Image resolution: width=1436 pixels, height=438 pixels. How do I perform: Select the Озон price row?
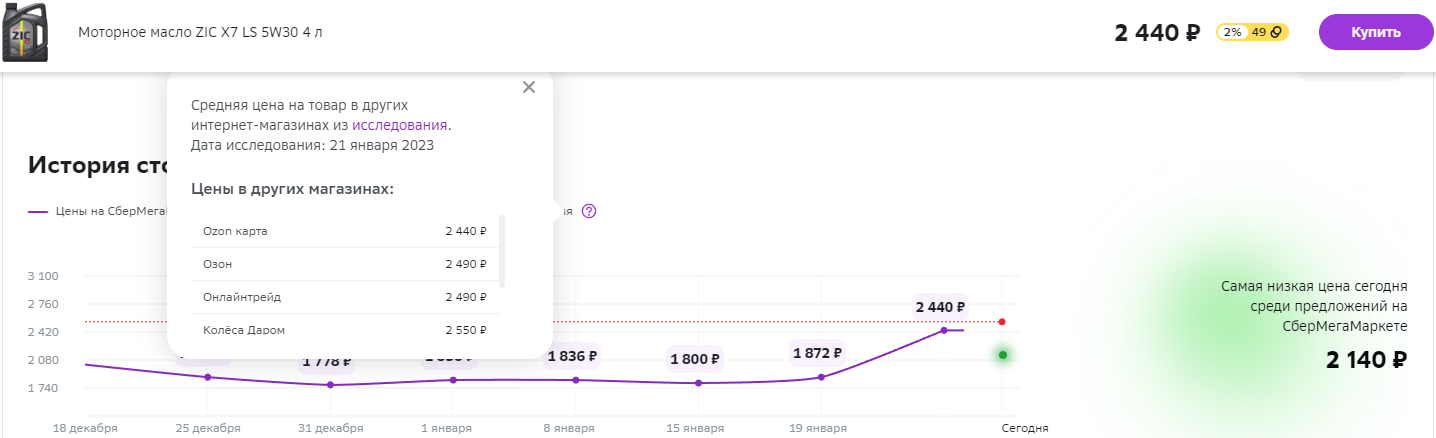click(x=344, y=264)
